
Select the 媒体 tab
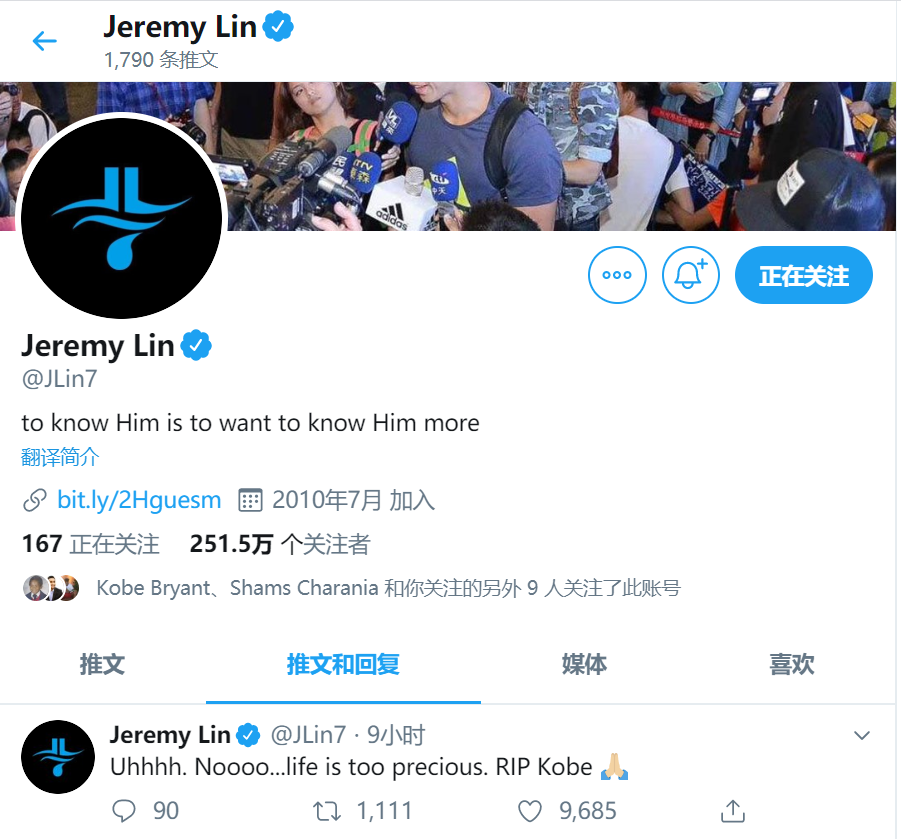coord(584,664)
